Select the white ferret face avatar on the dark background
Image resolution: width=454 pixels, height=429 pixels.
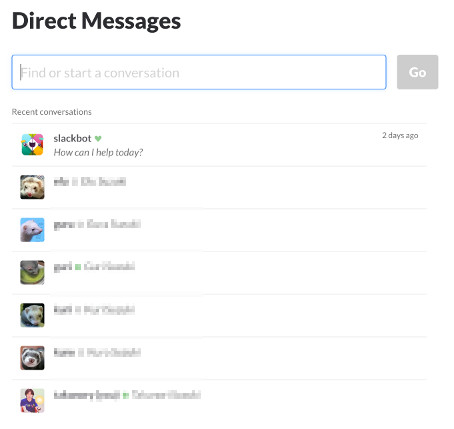pos(32,187)
